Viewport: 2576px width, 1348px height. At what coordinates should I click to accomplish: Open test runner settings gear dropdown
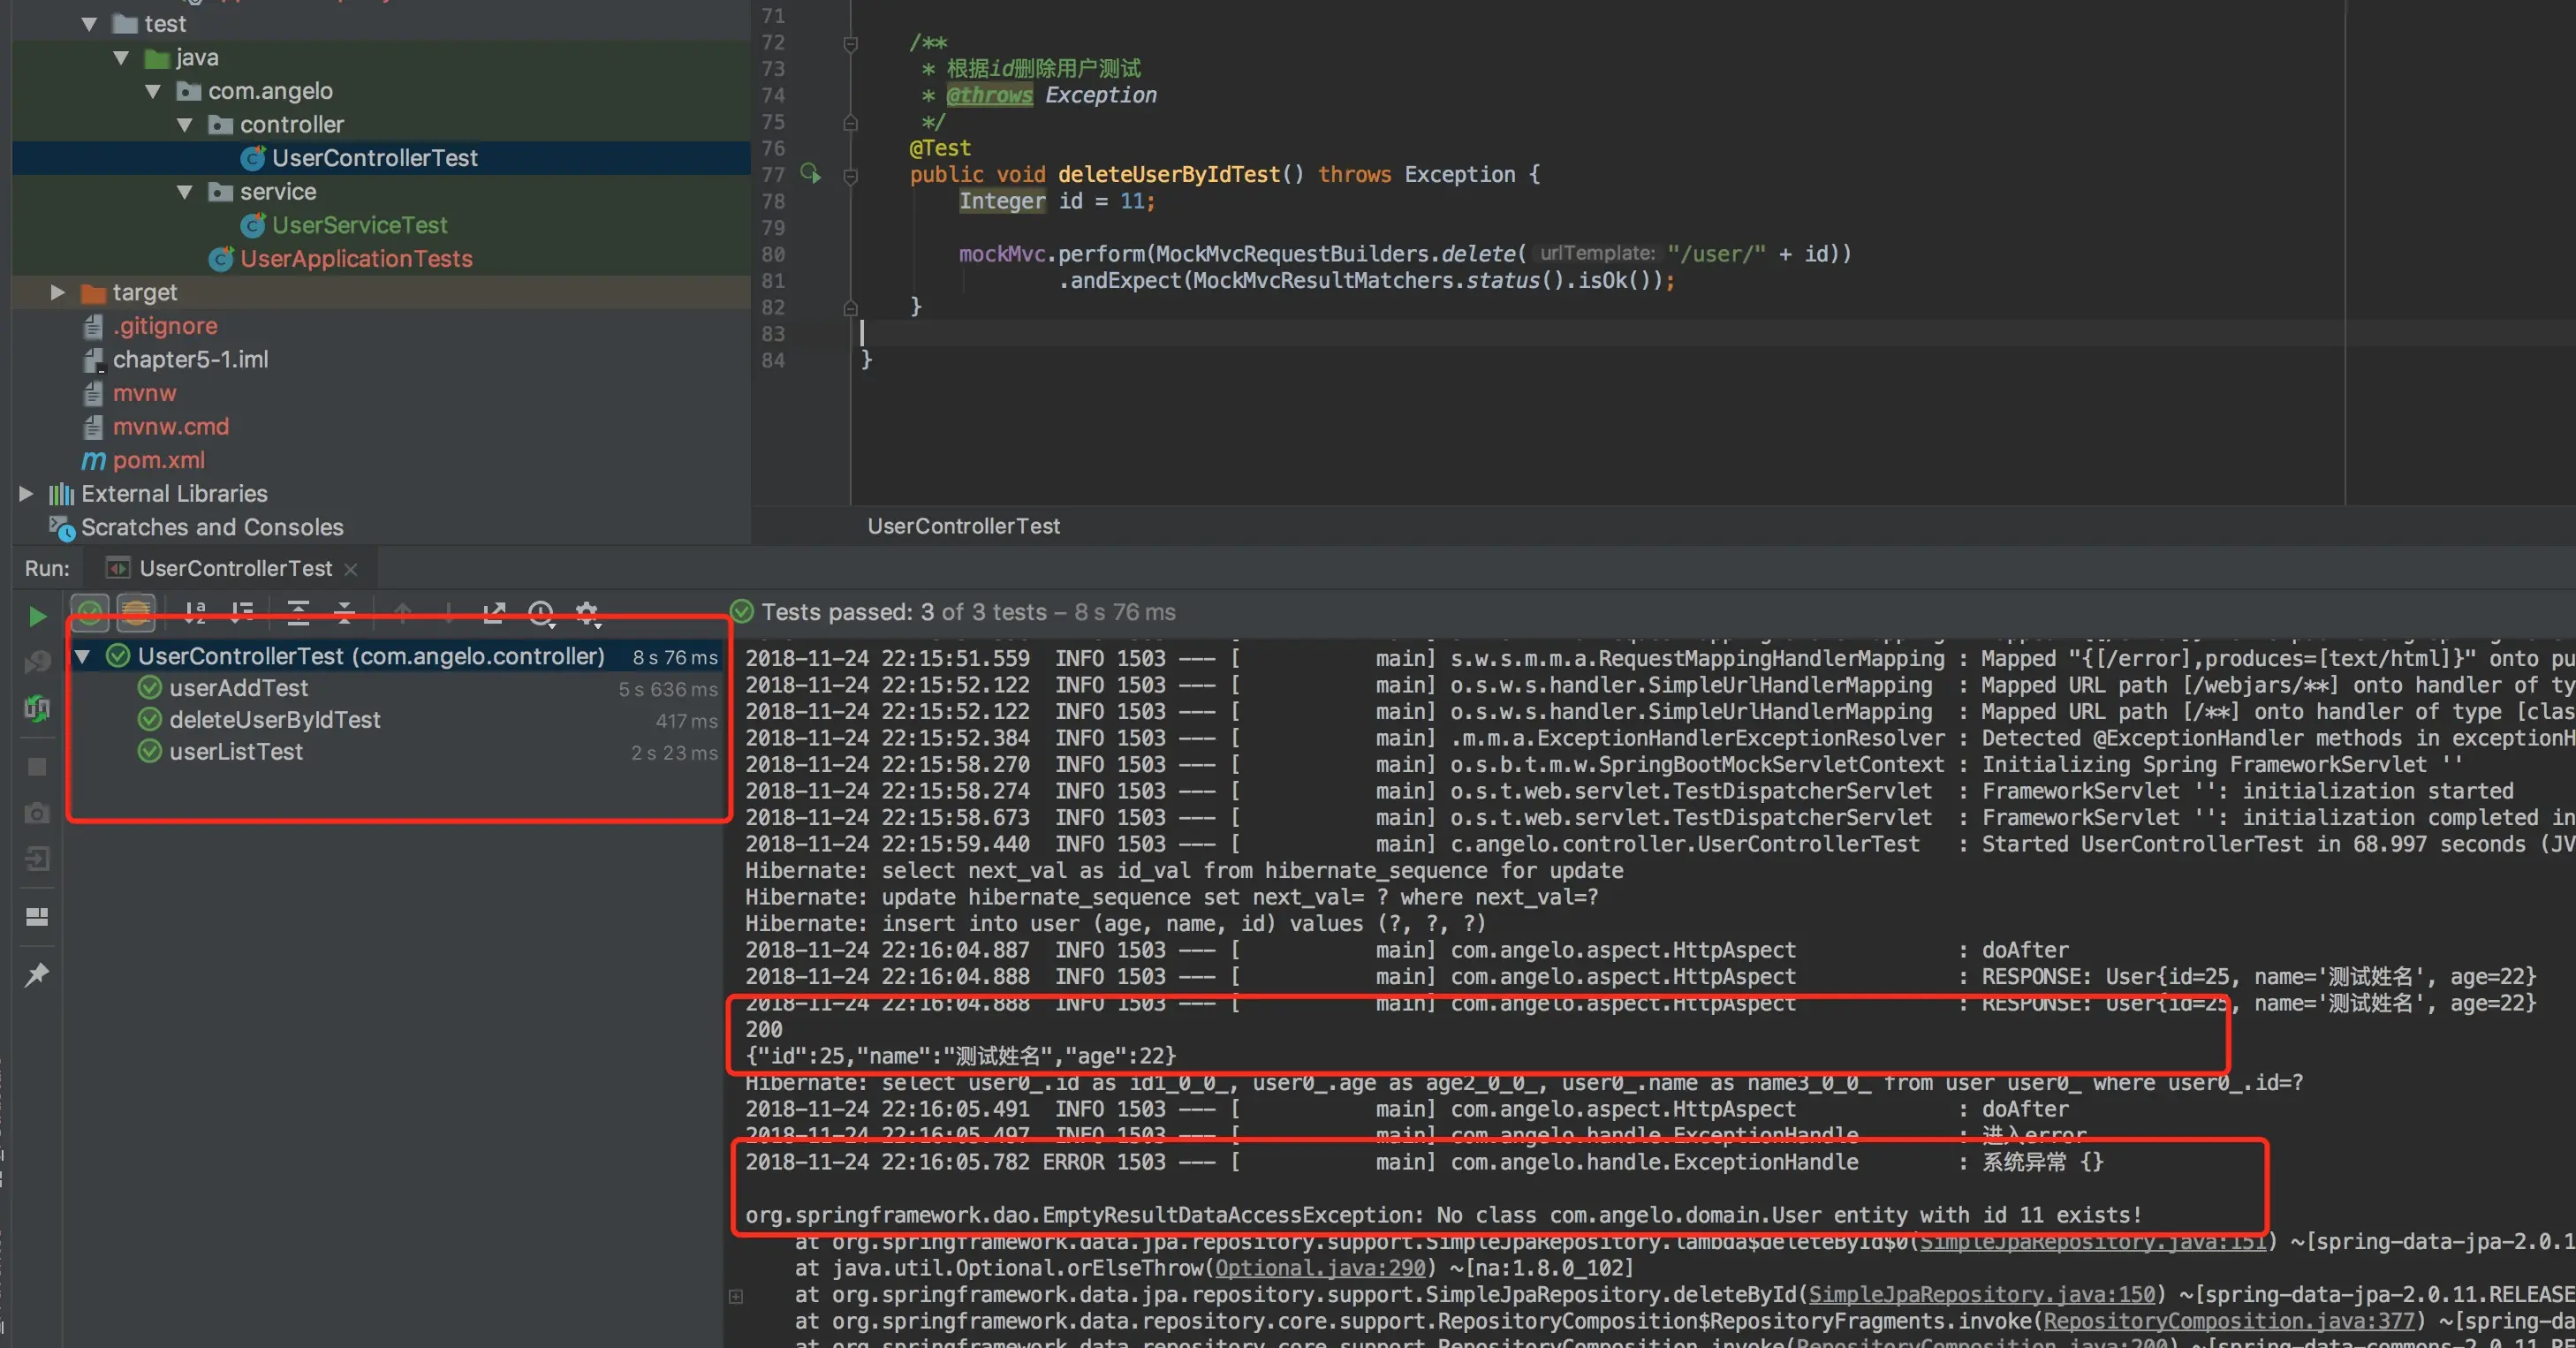pos(588,612)
